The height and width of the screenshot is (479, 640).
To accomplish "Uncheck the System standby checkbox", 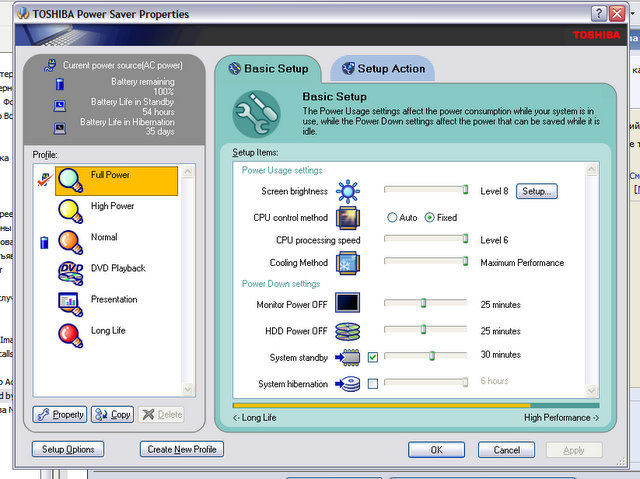I will point(373,357).
